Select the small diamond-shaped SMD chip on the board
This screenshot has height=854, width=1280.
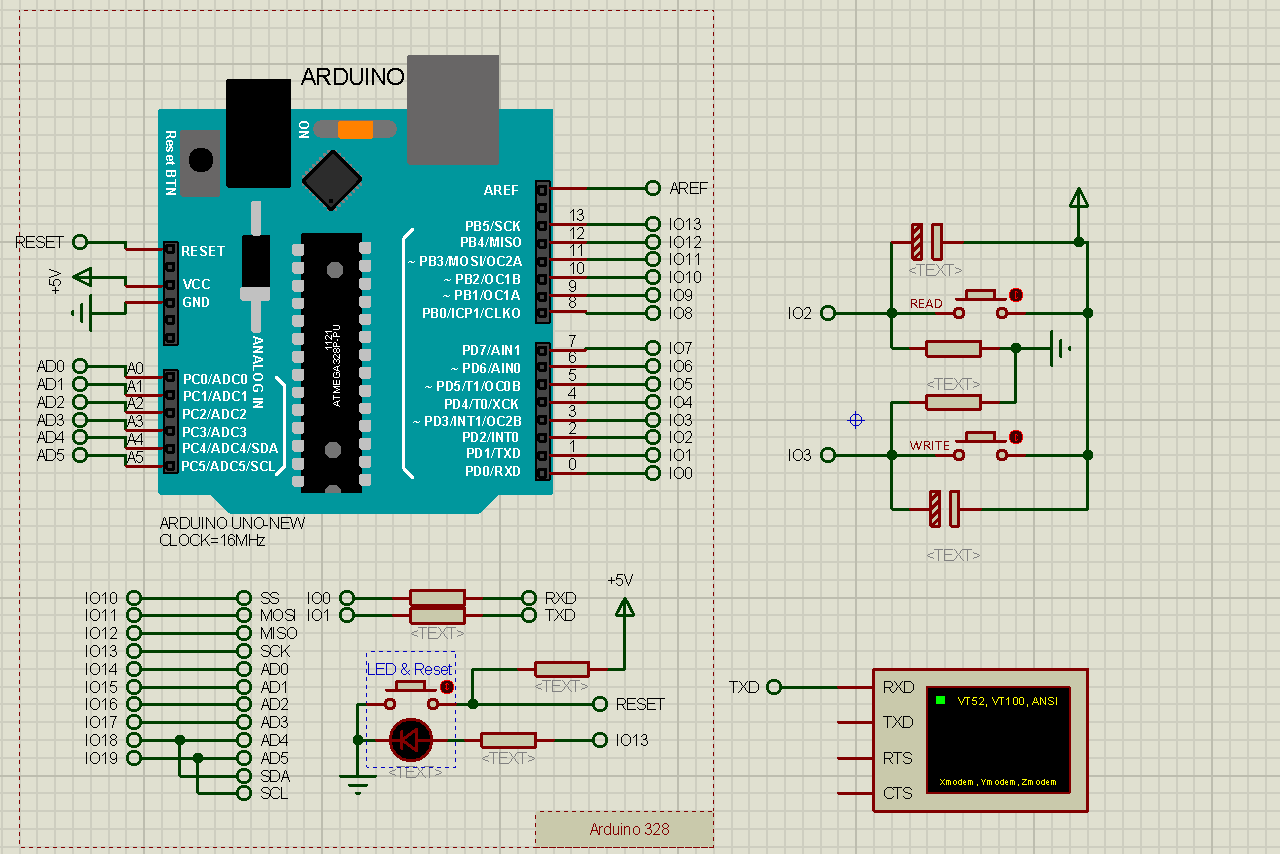331,180
